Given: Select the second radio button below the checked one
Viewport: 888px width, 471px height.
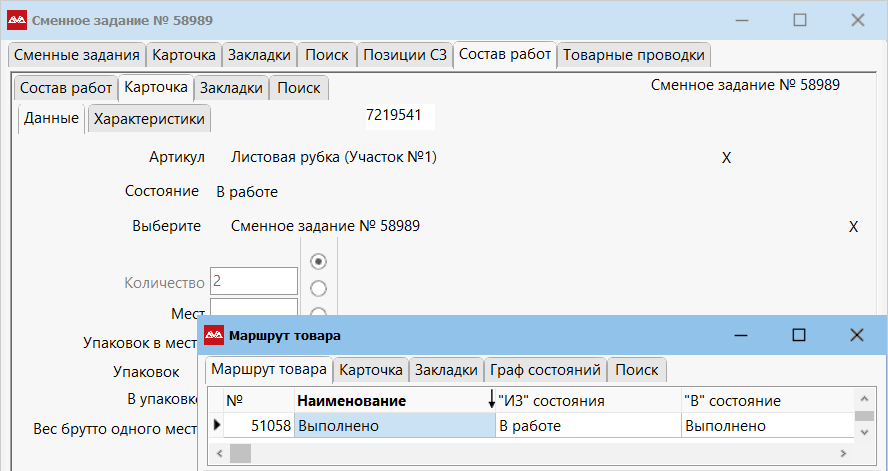Looking at the screenshot, I should tap(319, 288).
